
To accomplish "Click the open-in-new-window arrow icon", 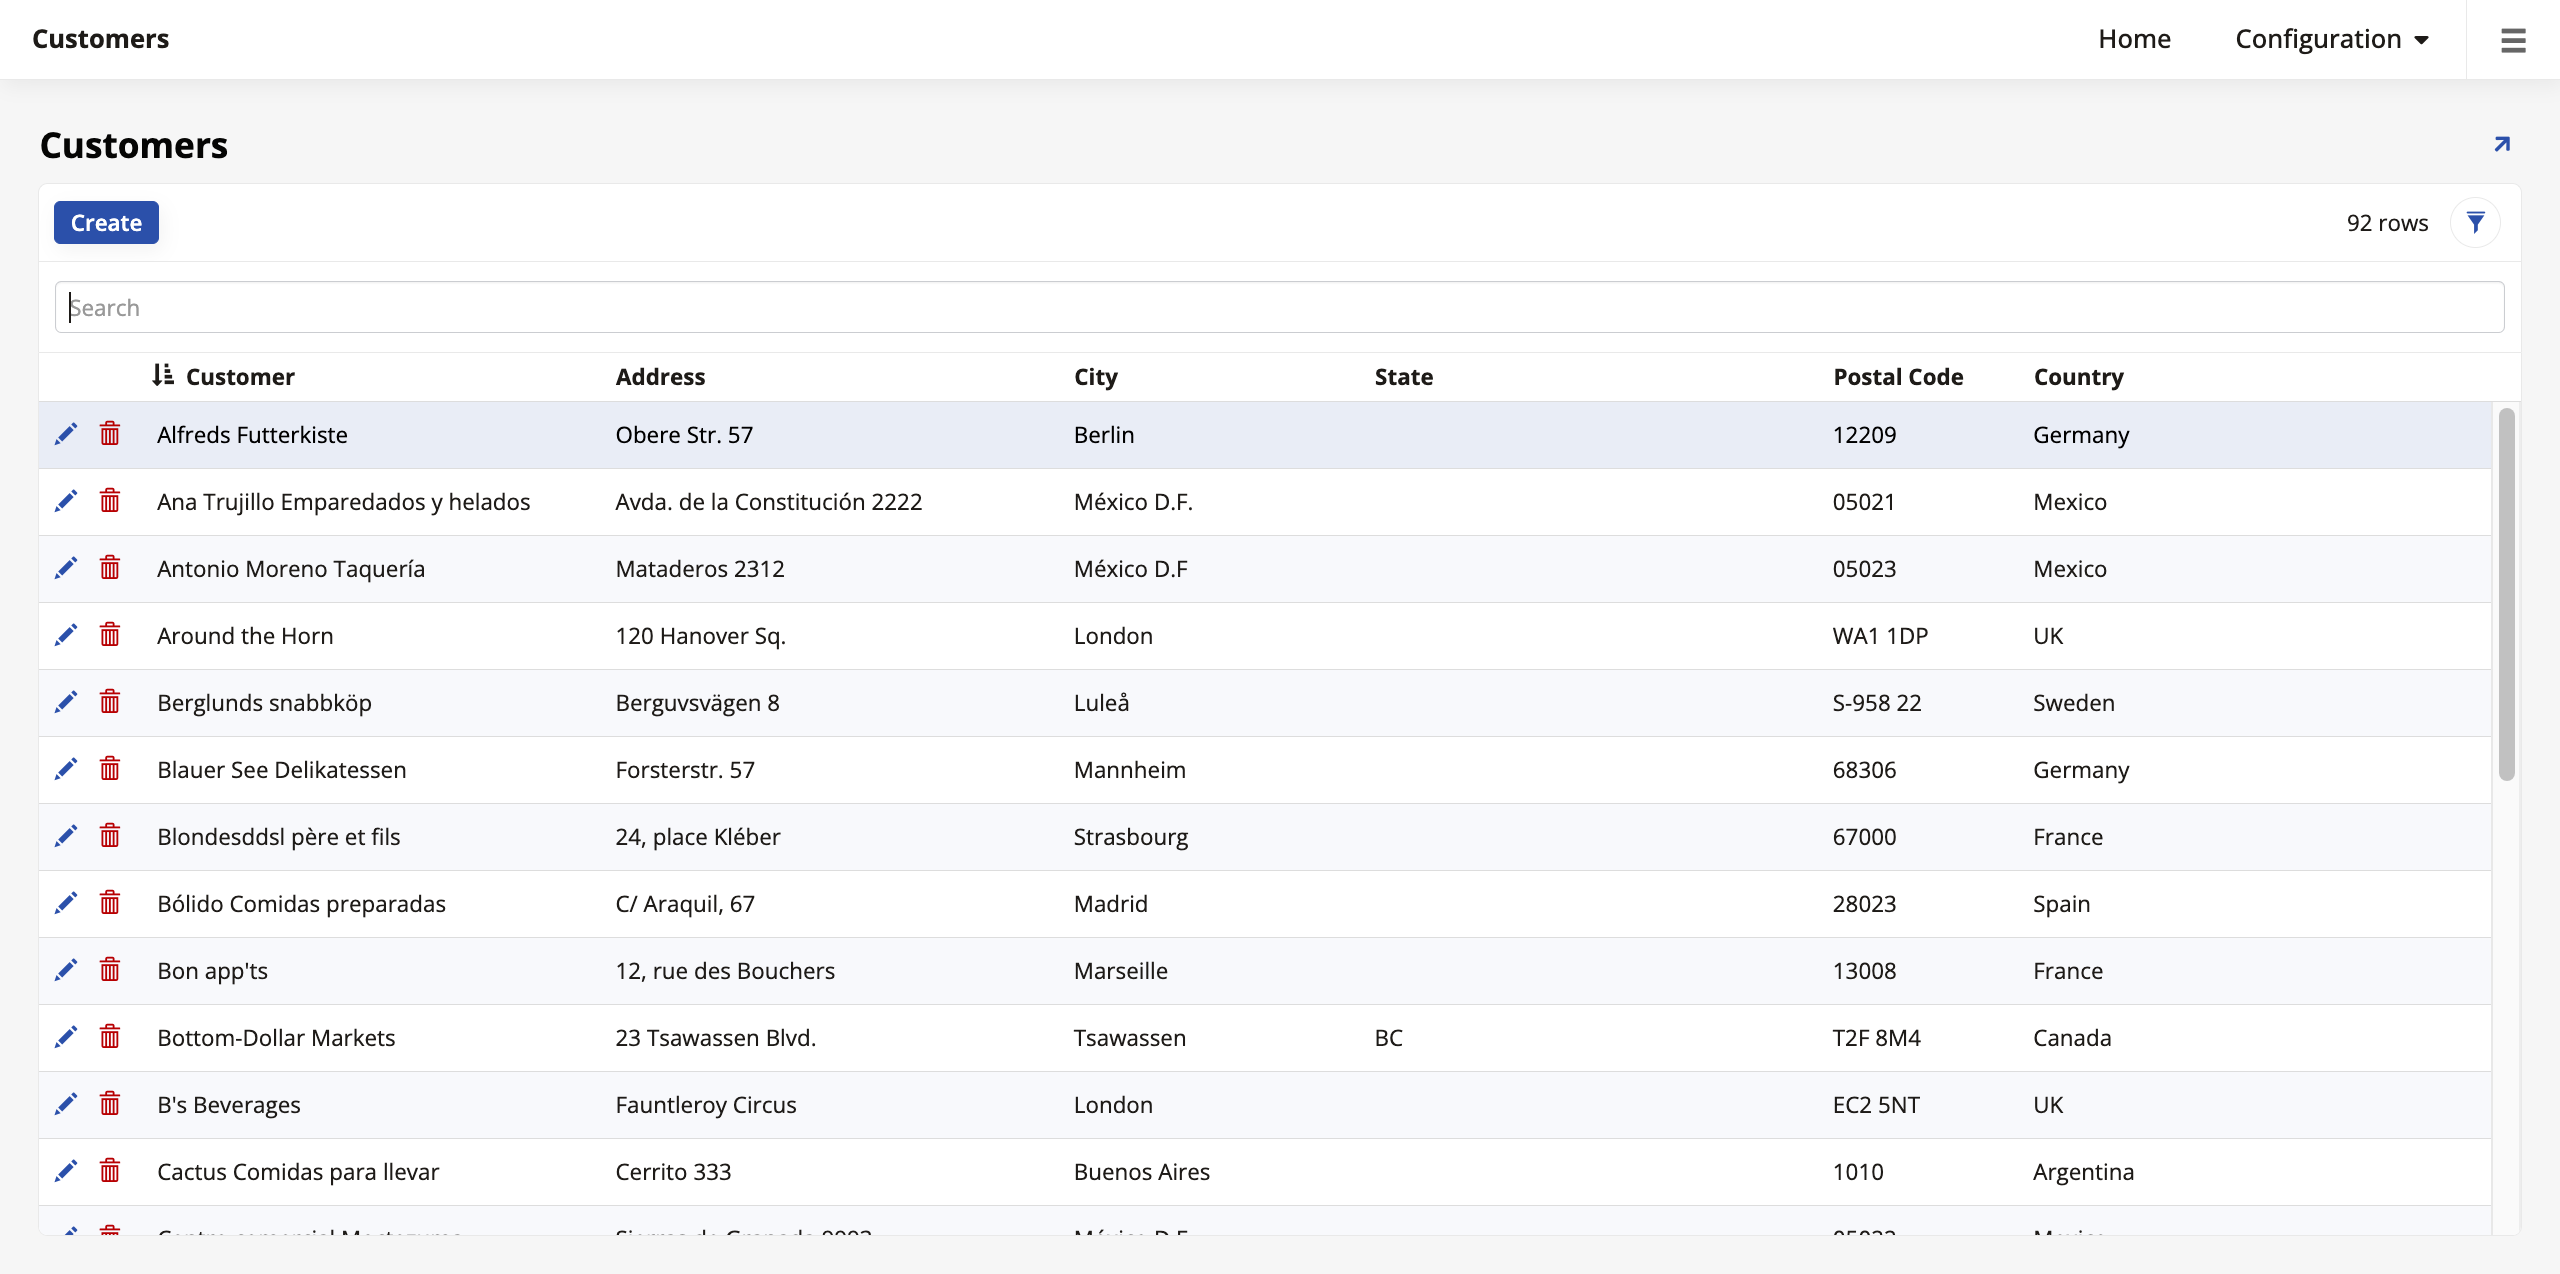I will click(2502, 145).
